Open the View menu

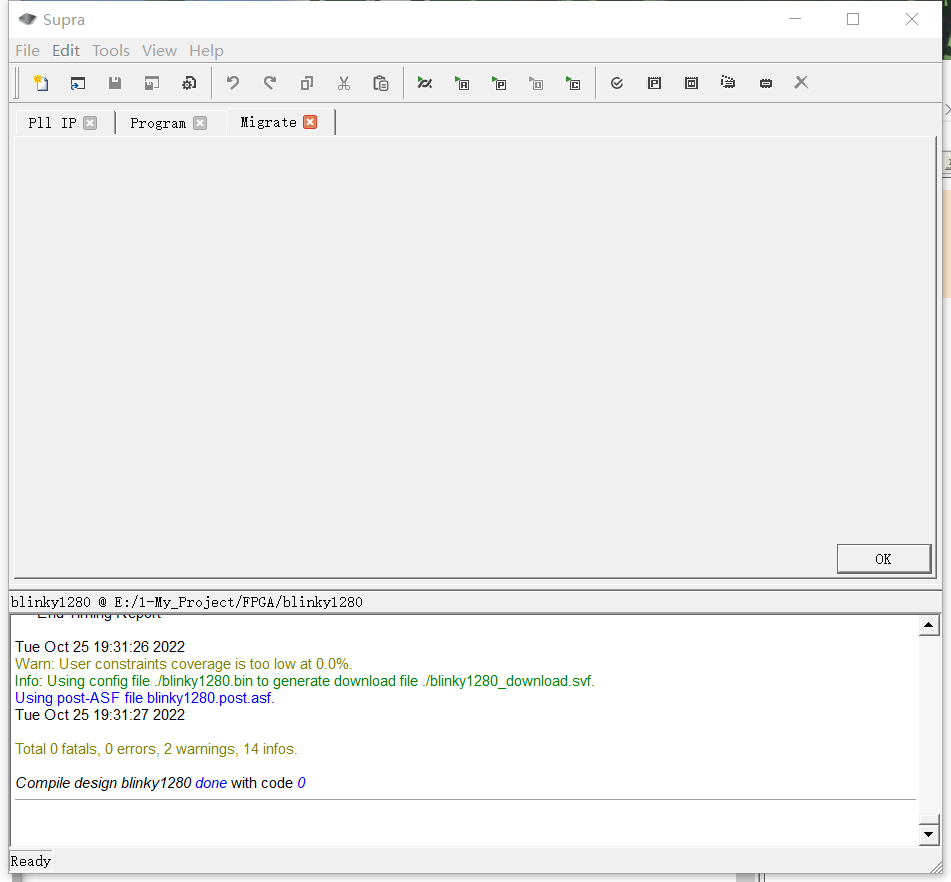click(159, 50)
